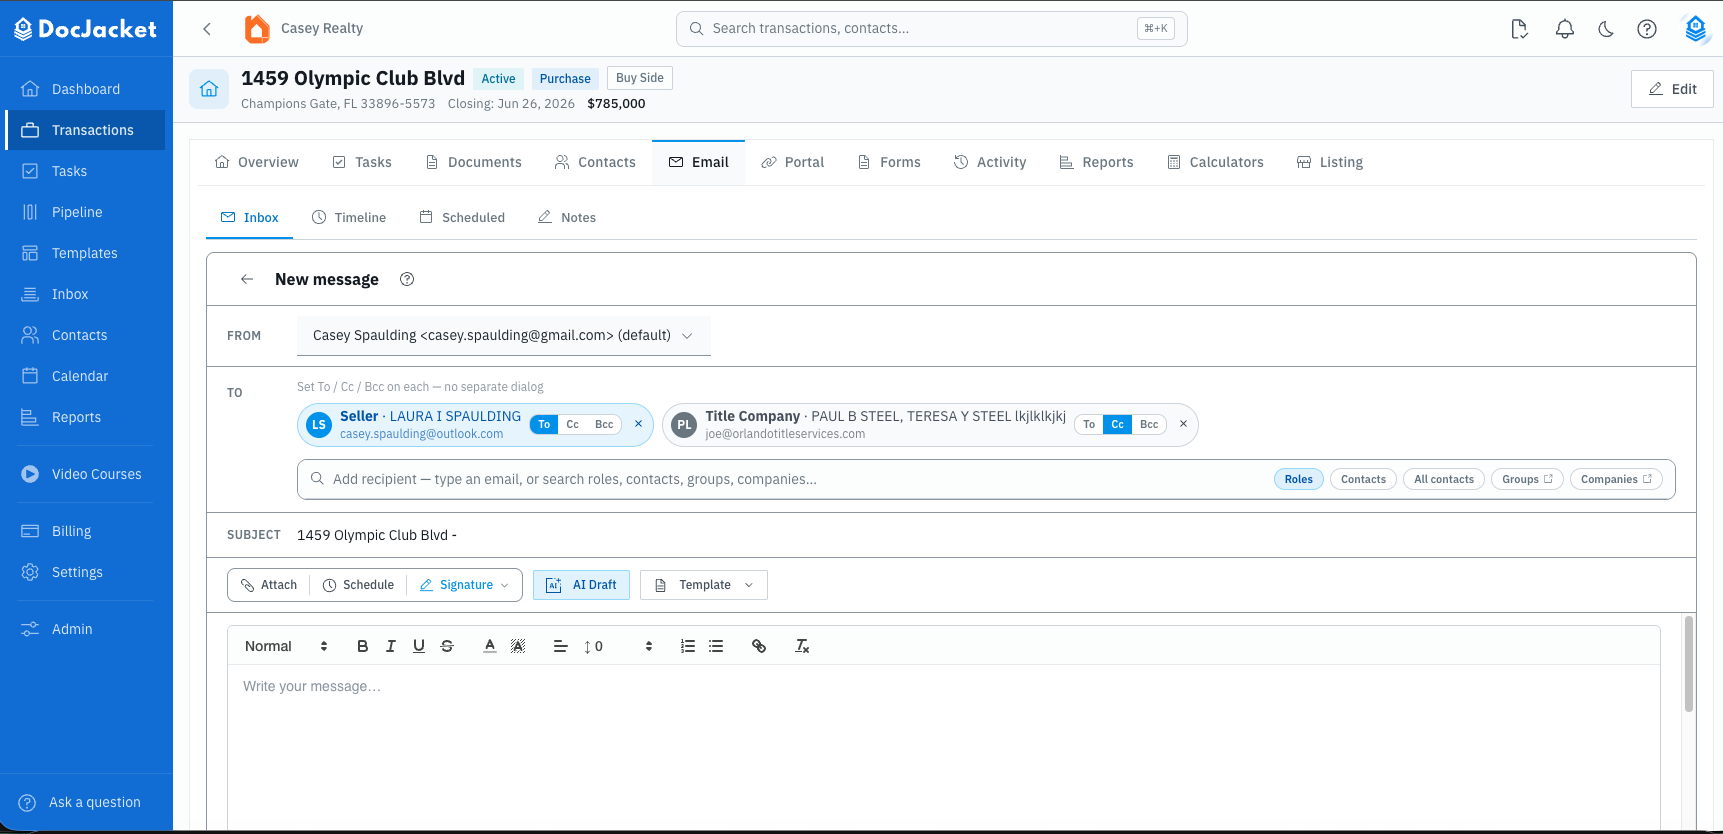This screenshot has height=834, width=1723.
Task: Open text highlight background color
Action: pyautogui.click(x=518, y=646)
